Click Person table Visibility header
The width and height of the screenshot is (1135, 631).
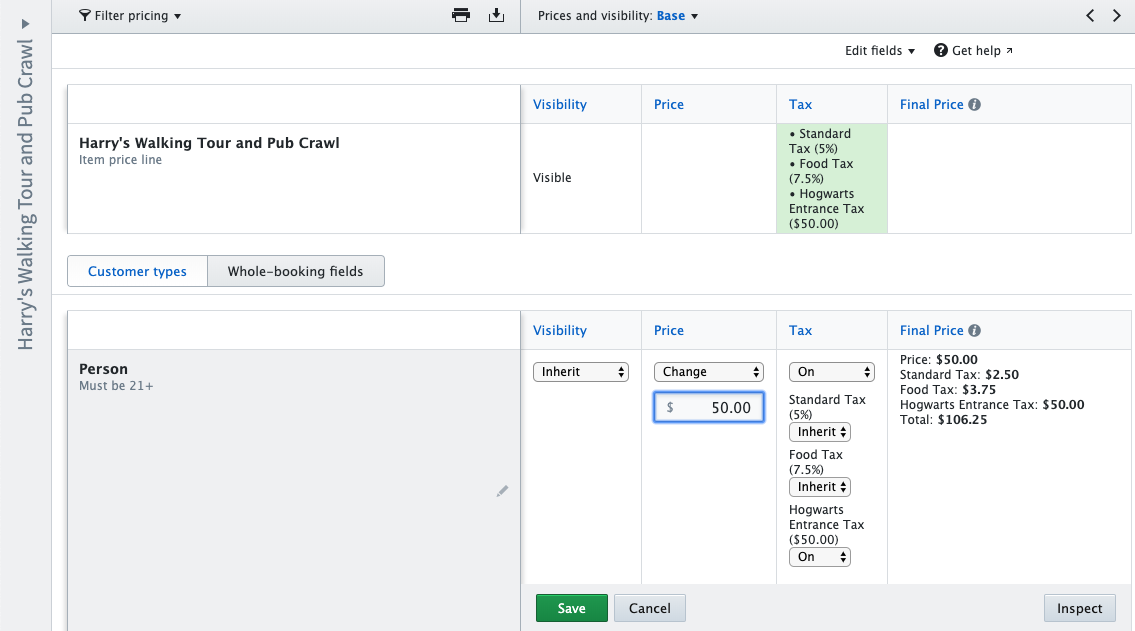pyautogui.click(x=560, y=330)
